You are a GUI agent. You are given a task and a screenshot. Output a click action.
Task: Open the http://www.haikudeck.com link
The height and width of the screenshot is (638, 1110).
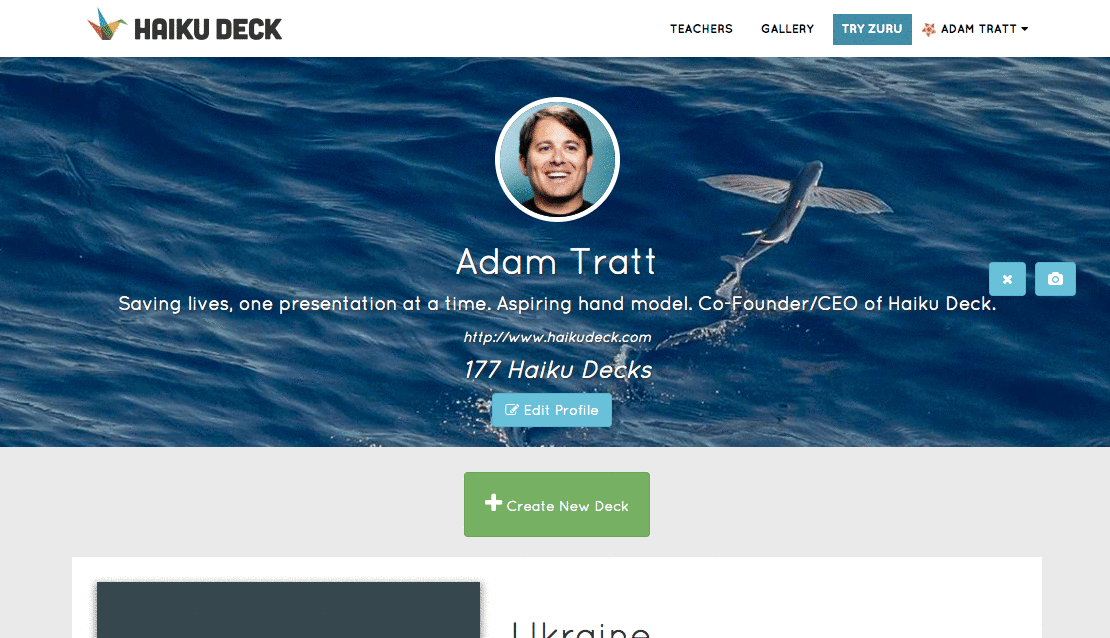coord(557,337)
